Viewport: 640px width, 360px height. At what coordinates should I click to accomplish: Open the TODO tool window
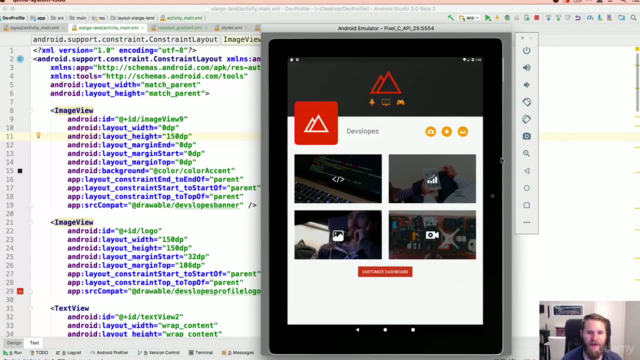(x=39, y=353)
